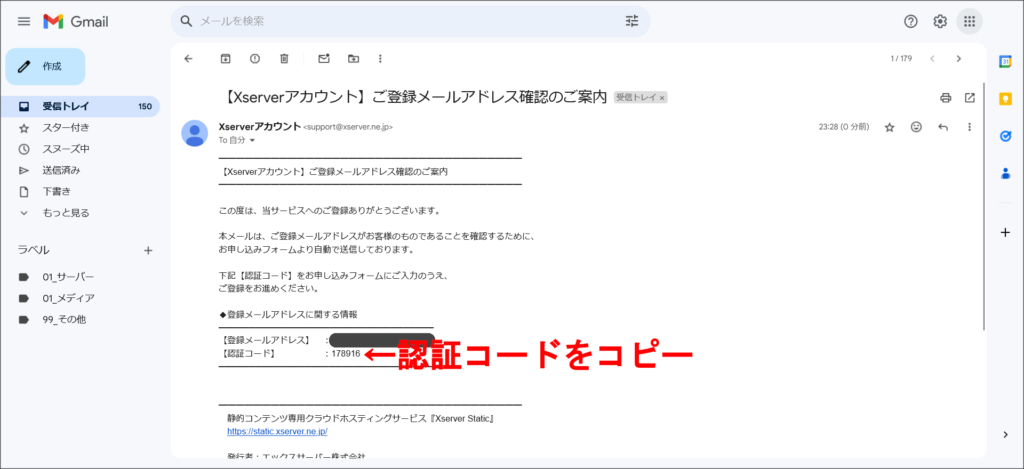This screenshot has width=1024, height=469.
Task: Open email in new window
Action: [970, 98]
